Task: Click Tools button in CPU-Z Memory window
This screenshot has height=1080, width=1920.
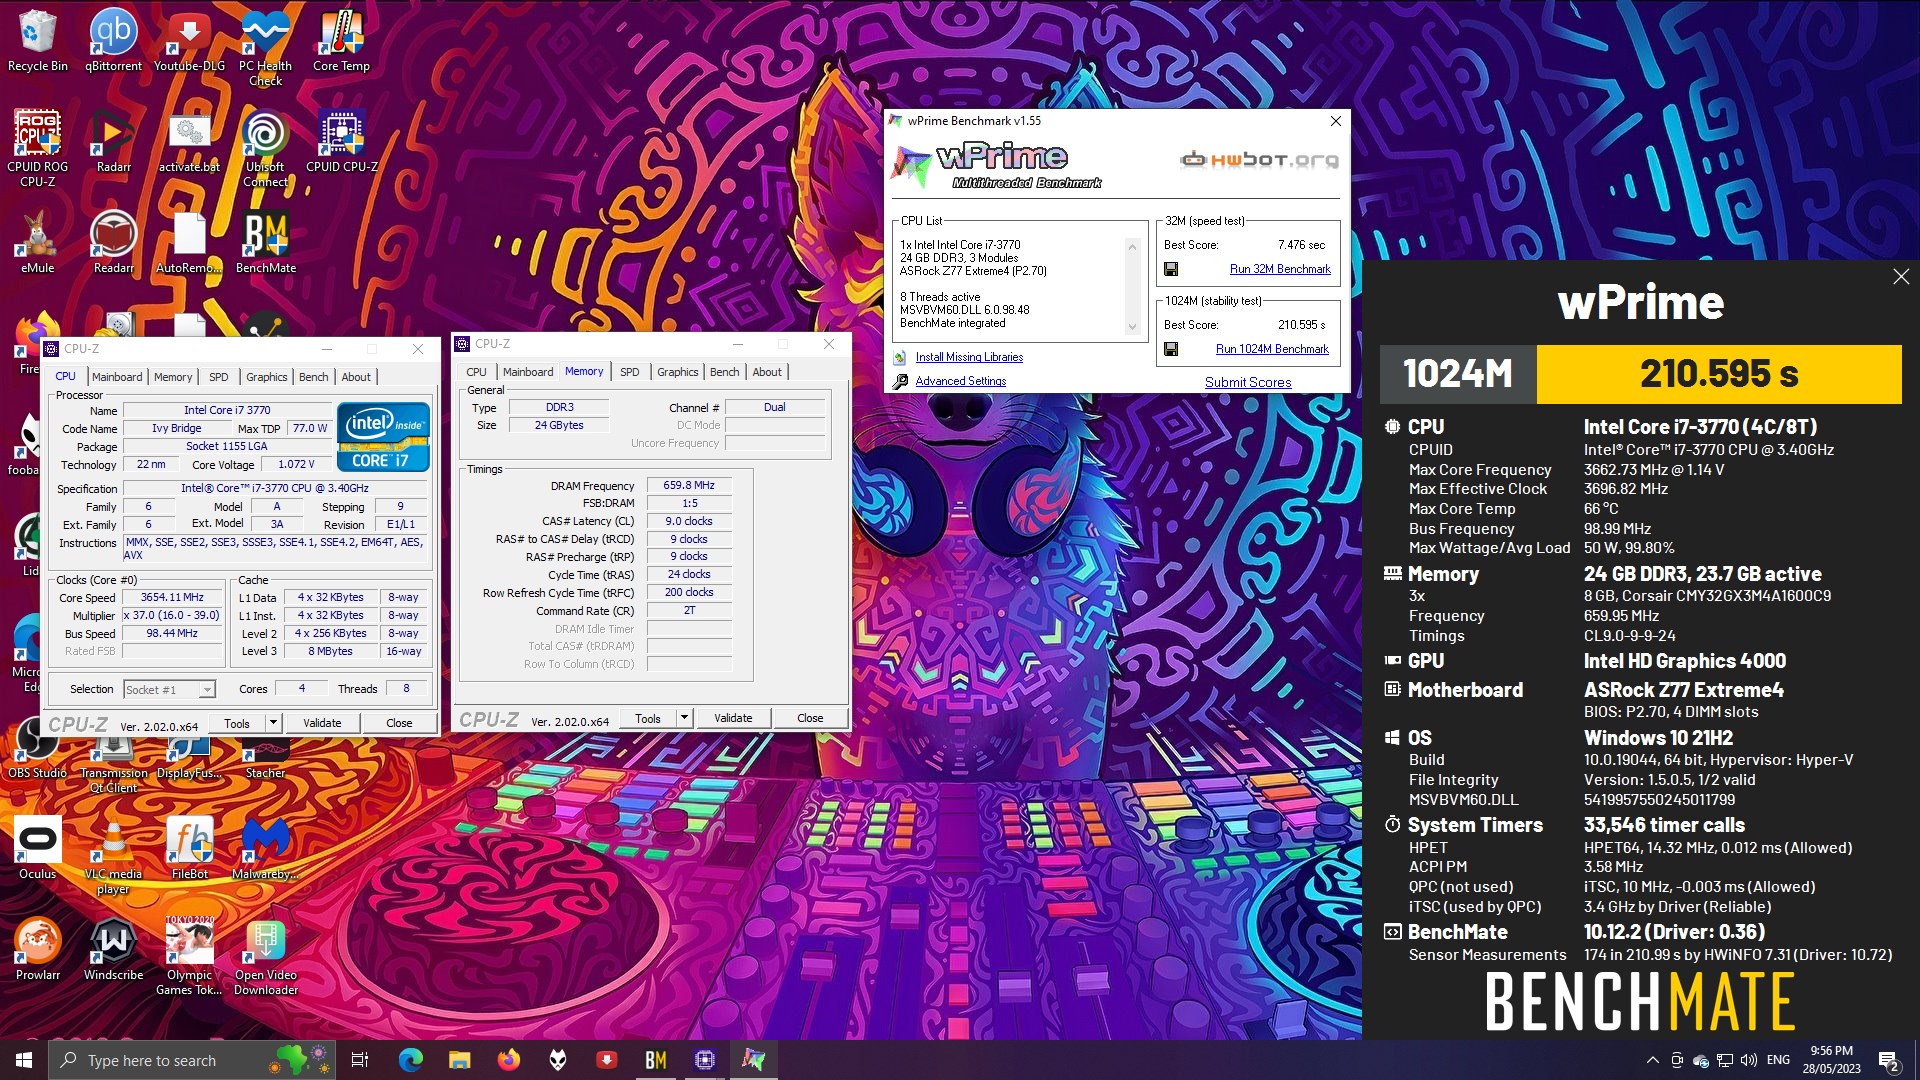Action: click(648, 718)
